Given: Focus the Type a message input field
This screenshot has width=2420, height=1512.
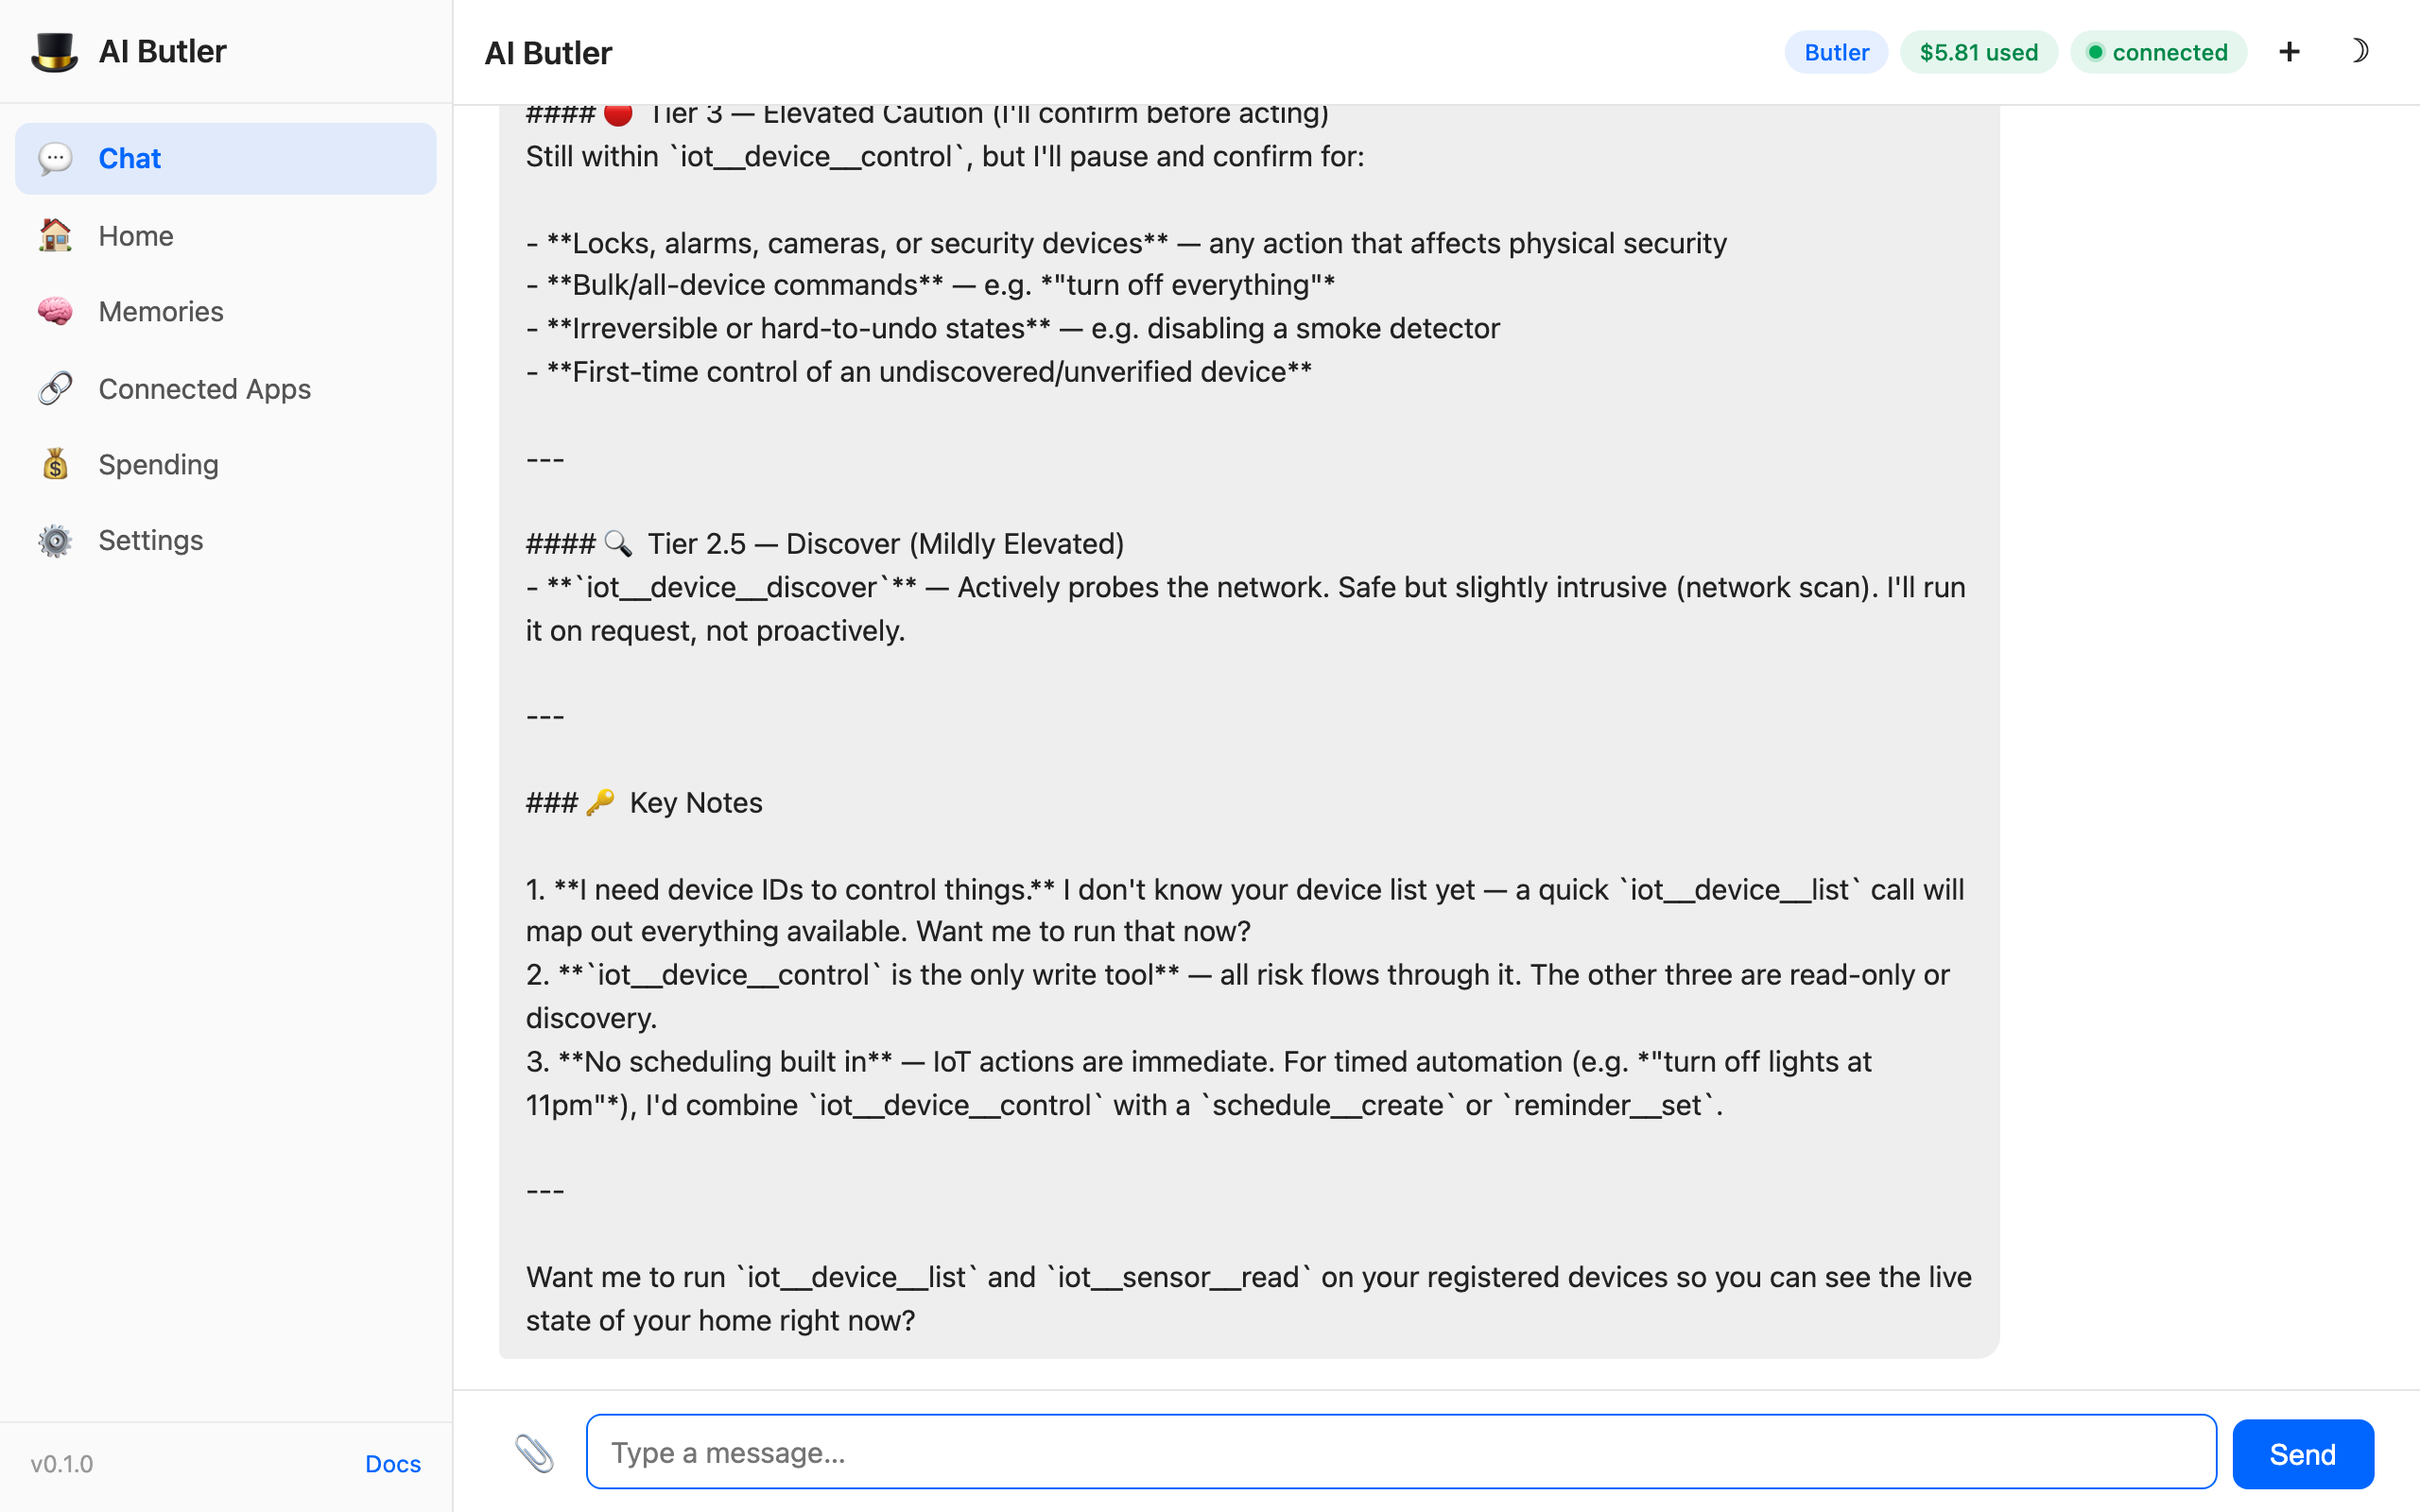Looking at the screenshot, I should [x=1400, y=1452].
